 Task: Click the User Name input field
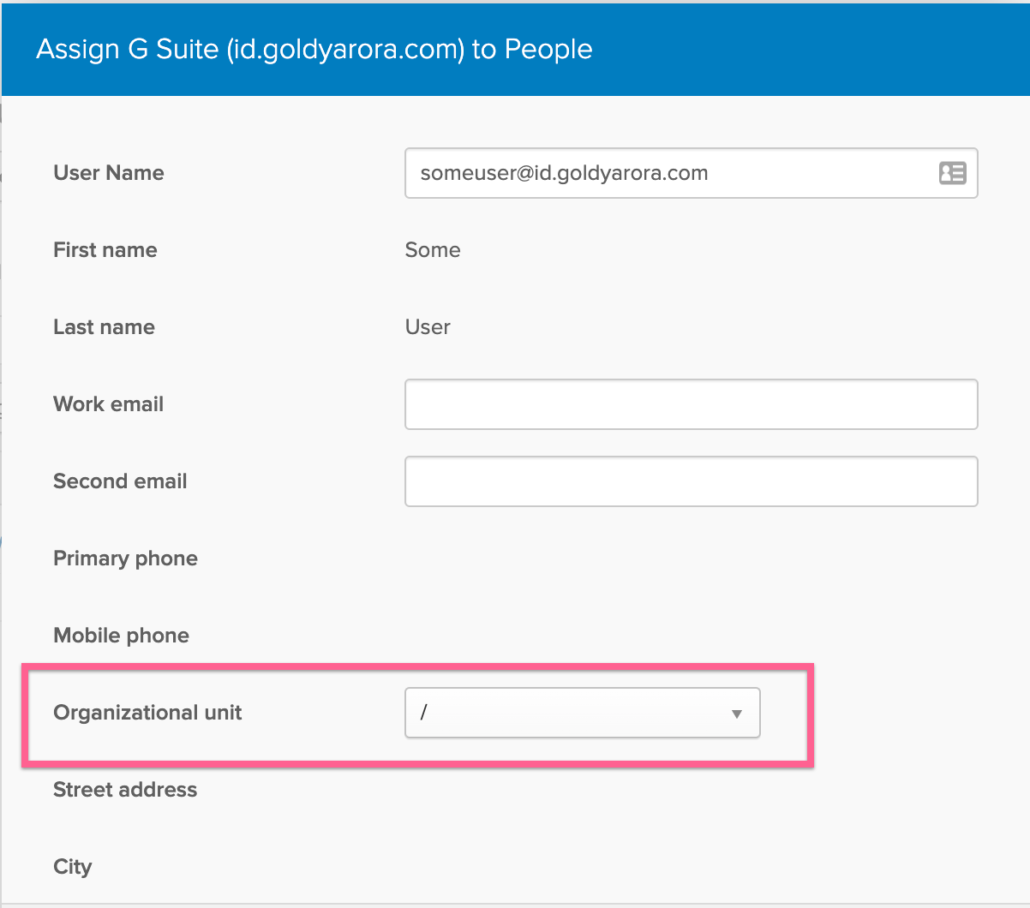[691, 173]
